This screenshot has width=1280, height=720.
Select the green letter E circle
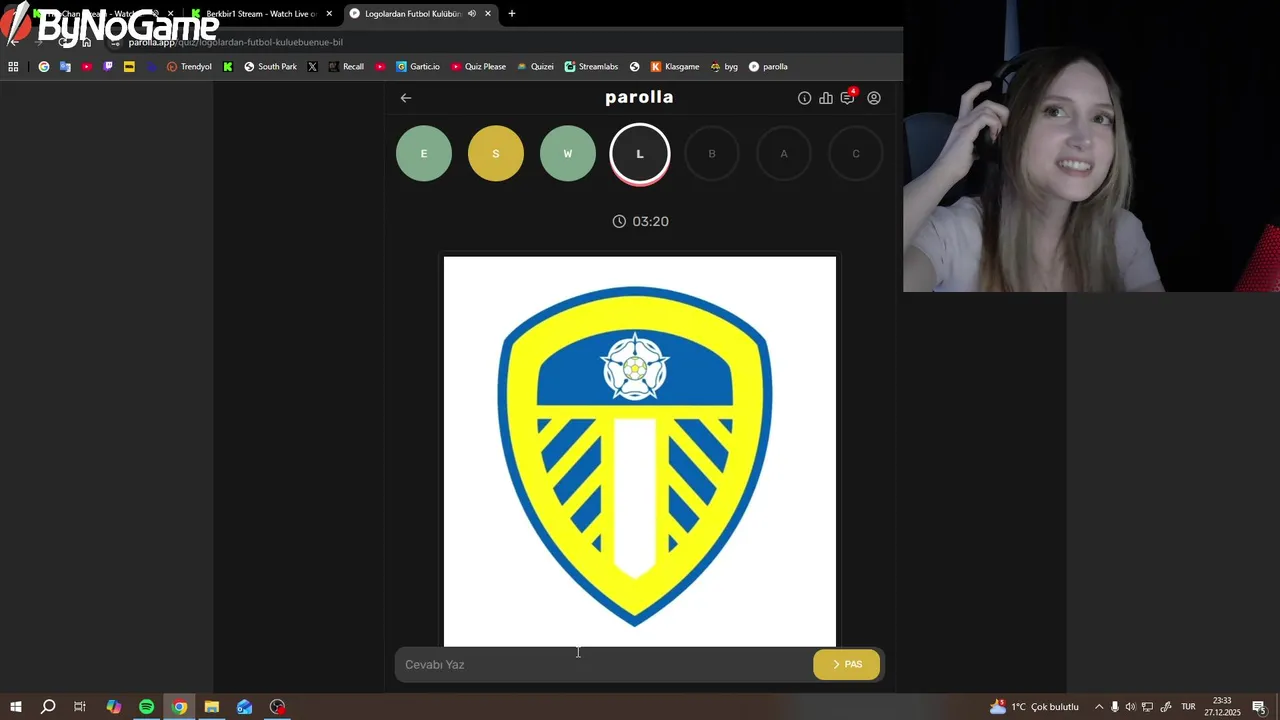(x=424, y=154)
